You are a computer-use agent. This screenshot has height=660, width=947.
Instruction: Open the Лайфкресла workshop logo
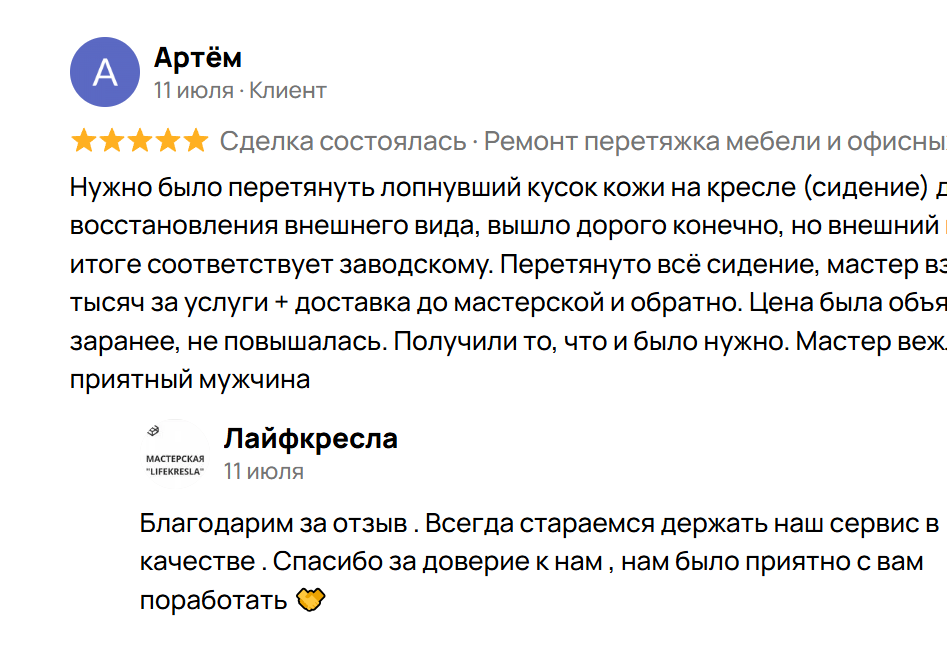pos(173,453)
